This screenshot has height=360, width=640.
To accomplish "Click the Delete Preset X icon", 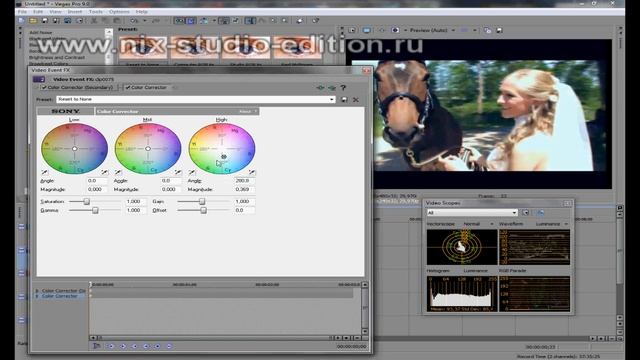I will point(356,99).
